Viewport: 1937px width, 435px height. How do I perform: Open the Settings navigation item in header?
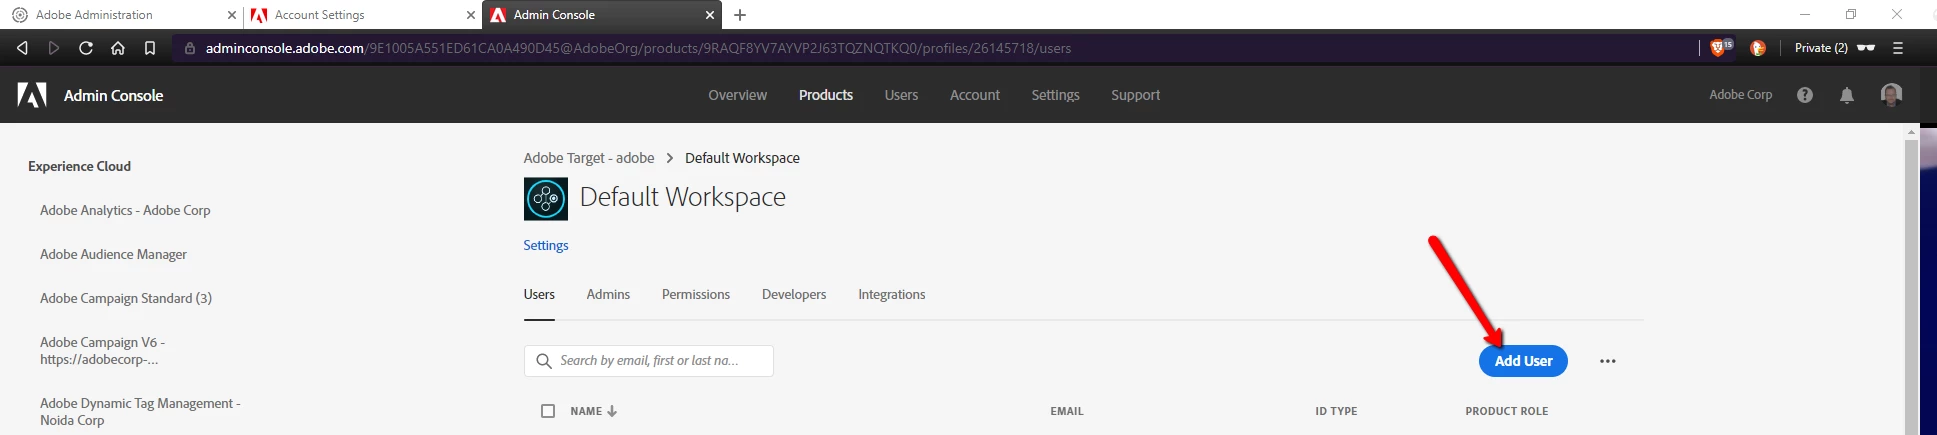click(1055, 95)
